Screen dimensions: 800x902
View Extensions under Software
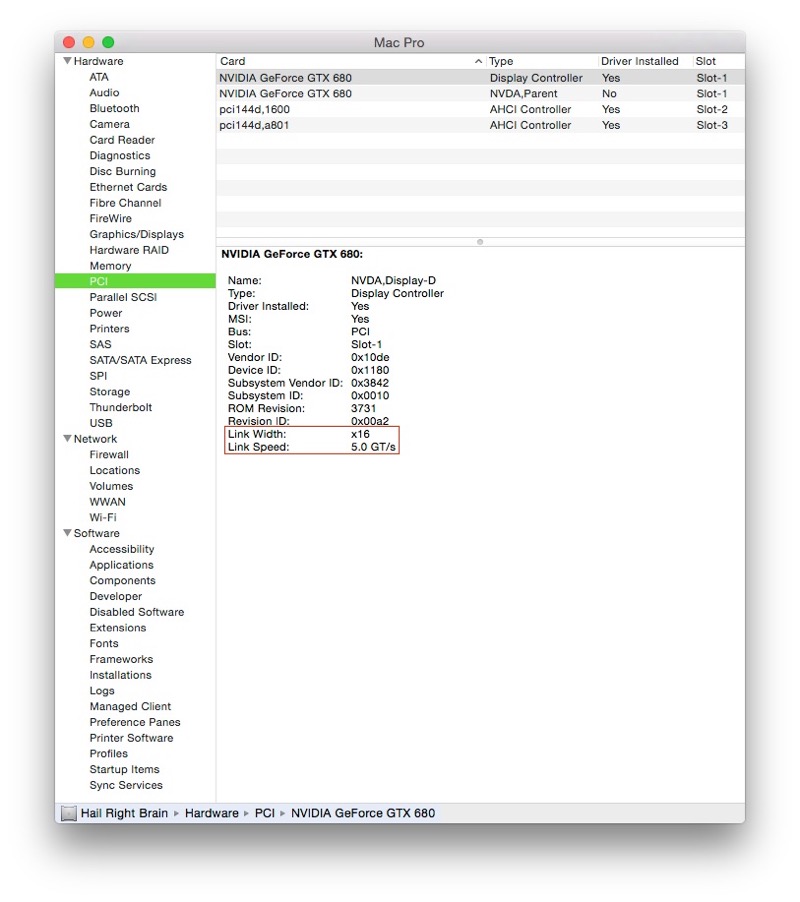[118, 628]
